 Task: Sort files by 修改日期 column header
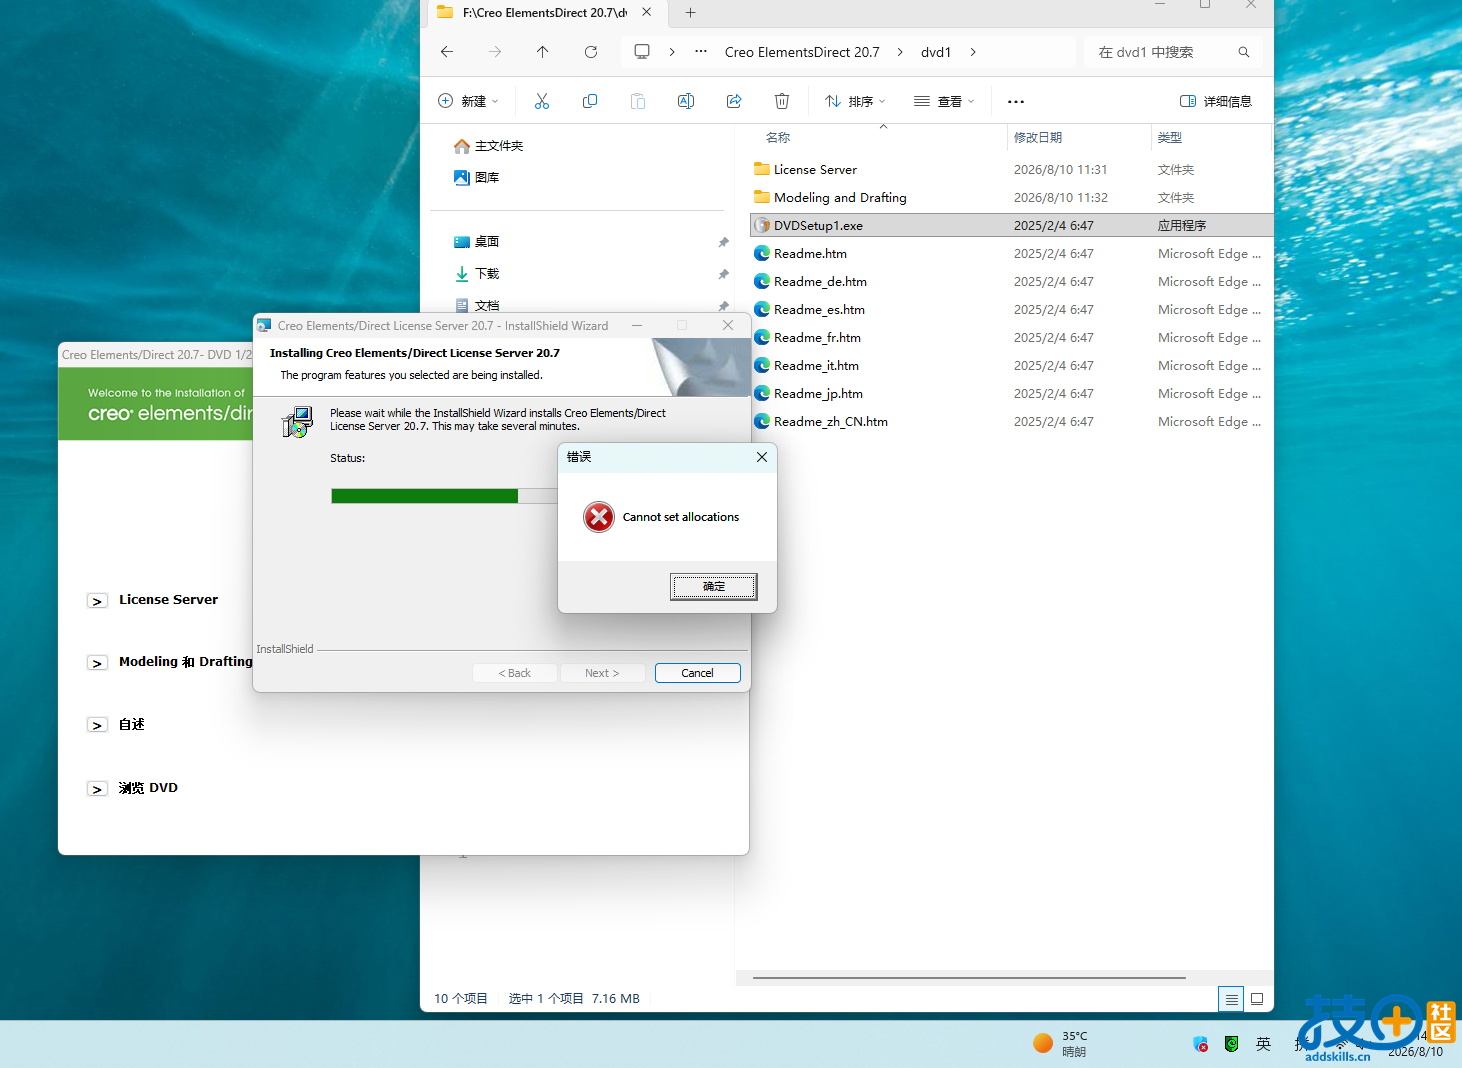point(1038,138)
